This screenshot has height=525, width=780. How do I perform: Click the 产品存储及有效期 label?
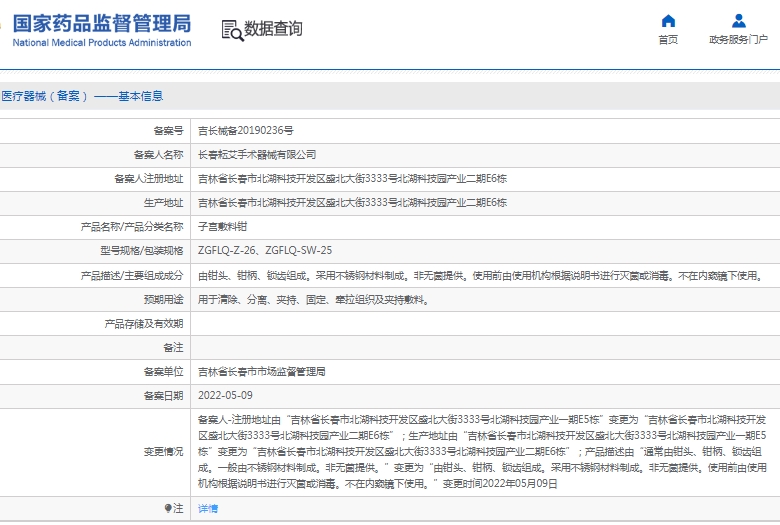[144, 324]
